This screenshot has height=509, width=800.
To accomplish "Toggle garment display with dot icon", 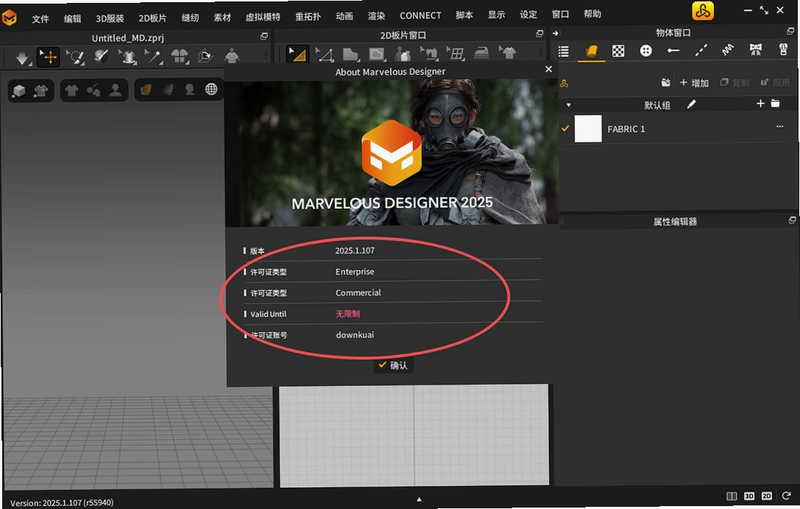I will point(41,91).
